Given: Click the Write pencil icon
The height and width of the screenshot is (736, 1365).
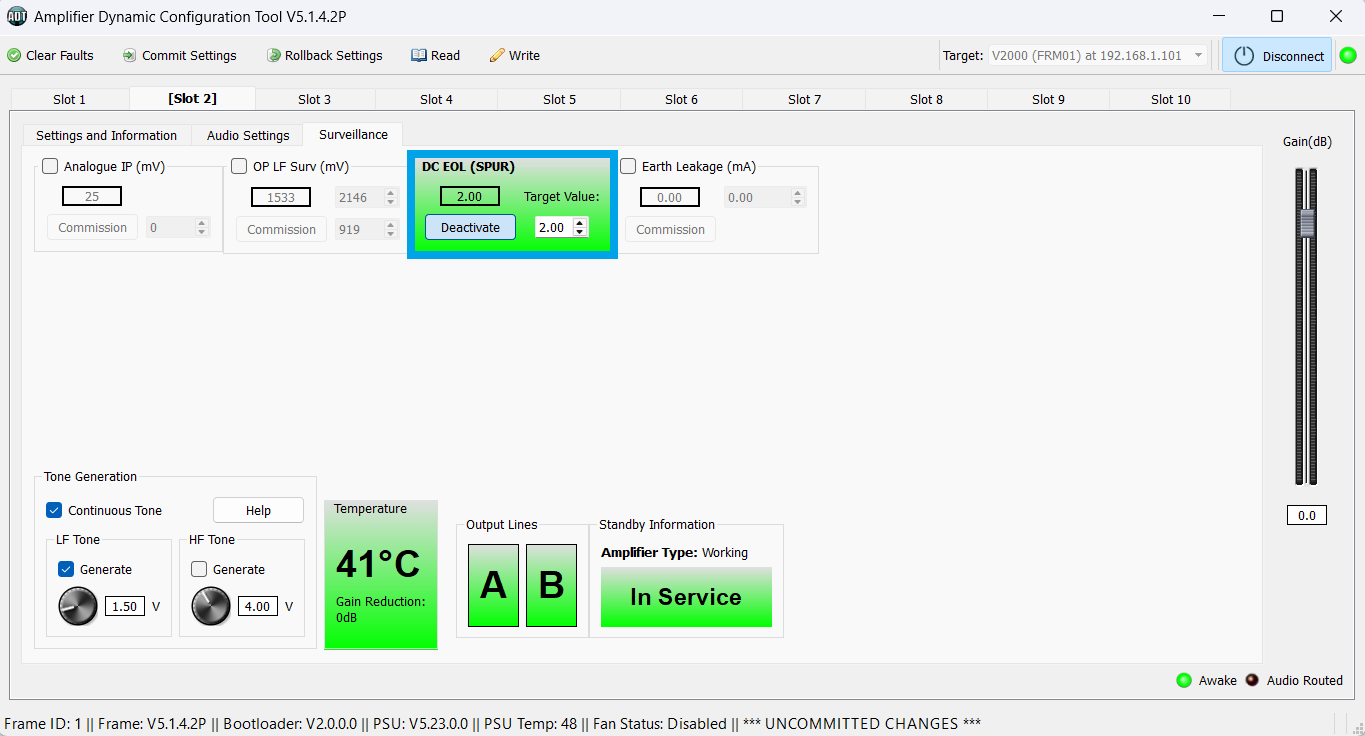Looking at the screenshot, I should [x=497, y=56].
